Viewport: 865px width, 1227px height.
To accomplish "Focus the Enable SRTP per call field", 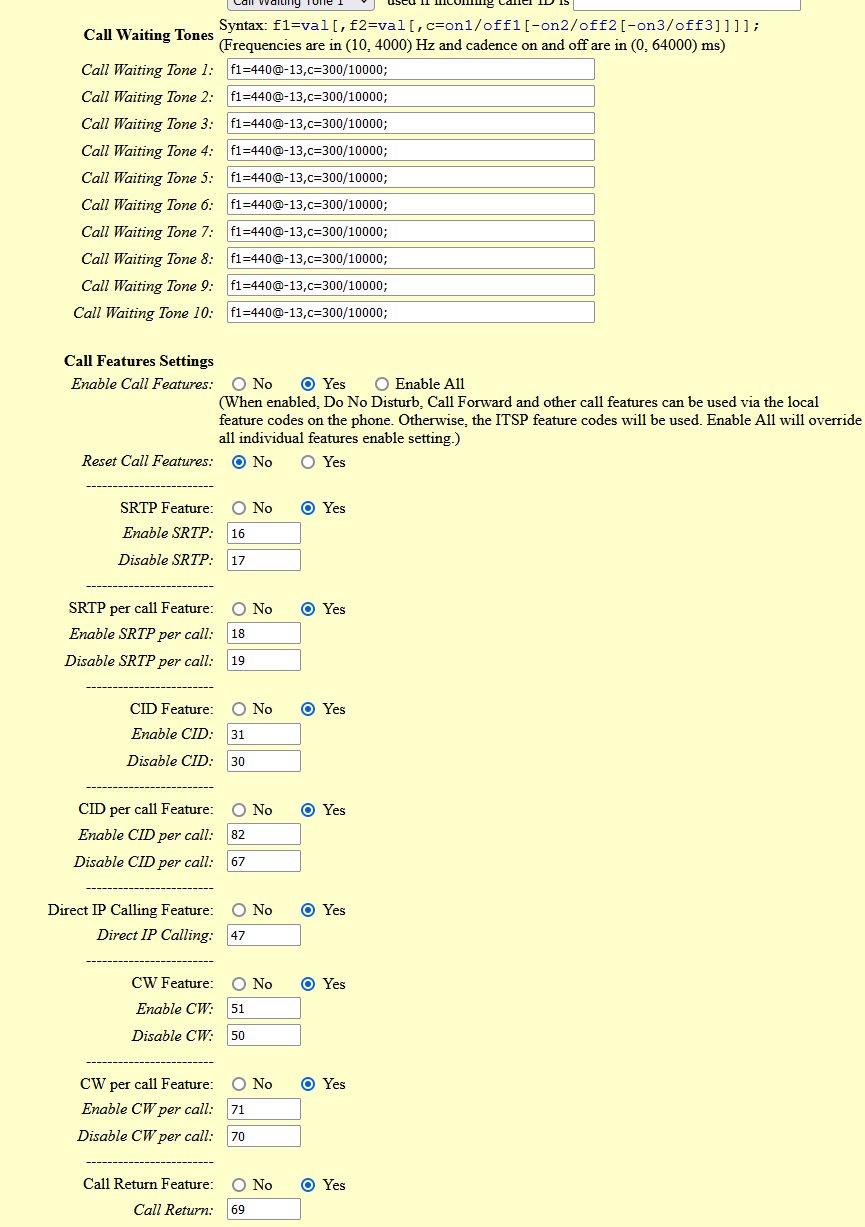I will (264, 634).
